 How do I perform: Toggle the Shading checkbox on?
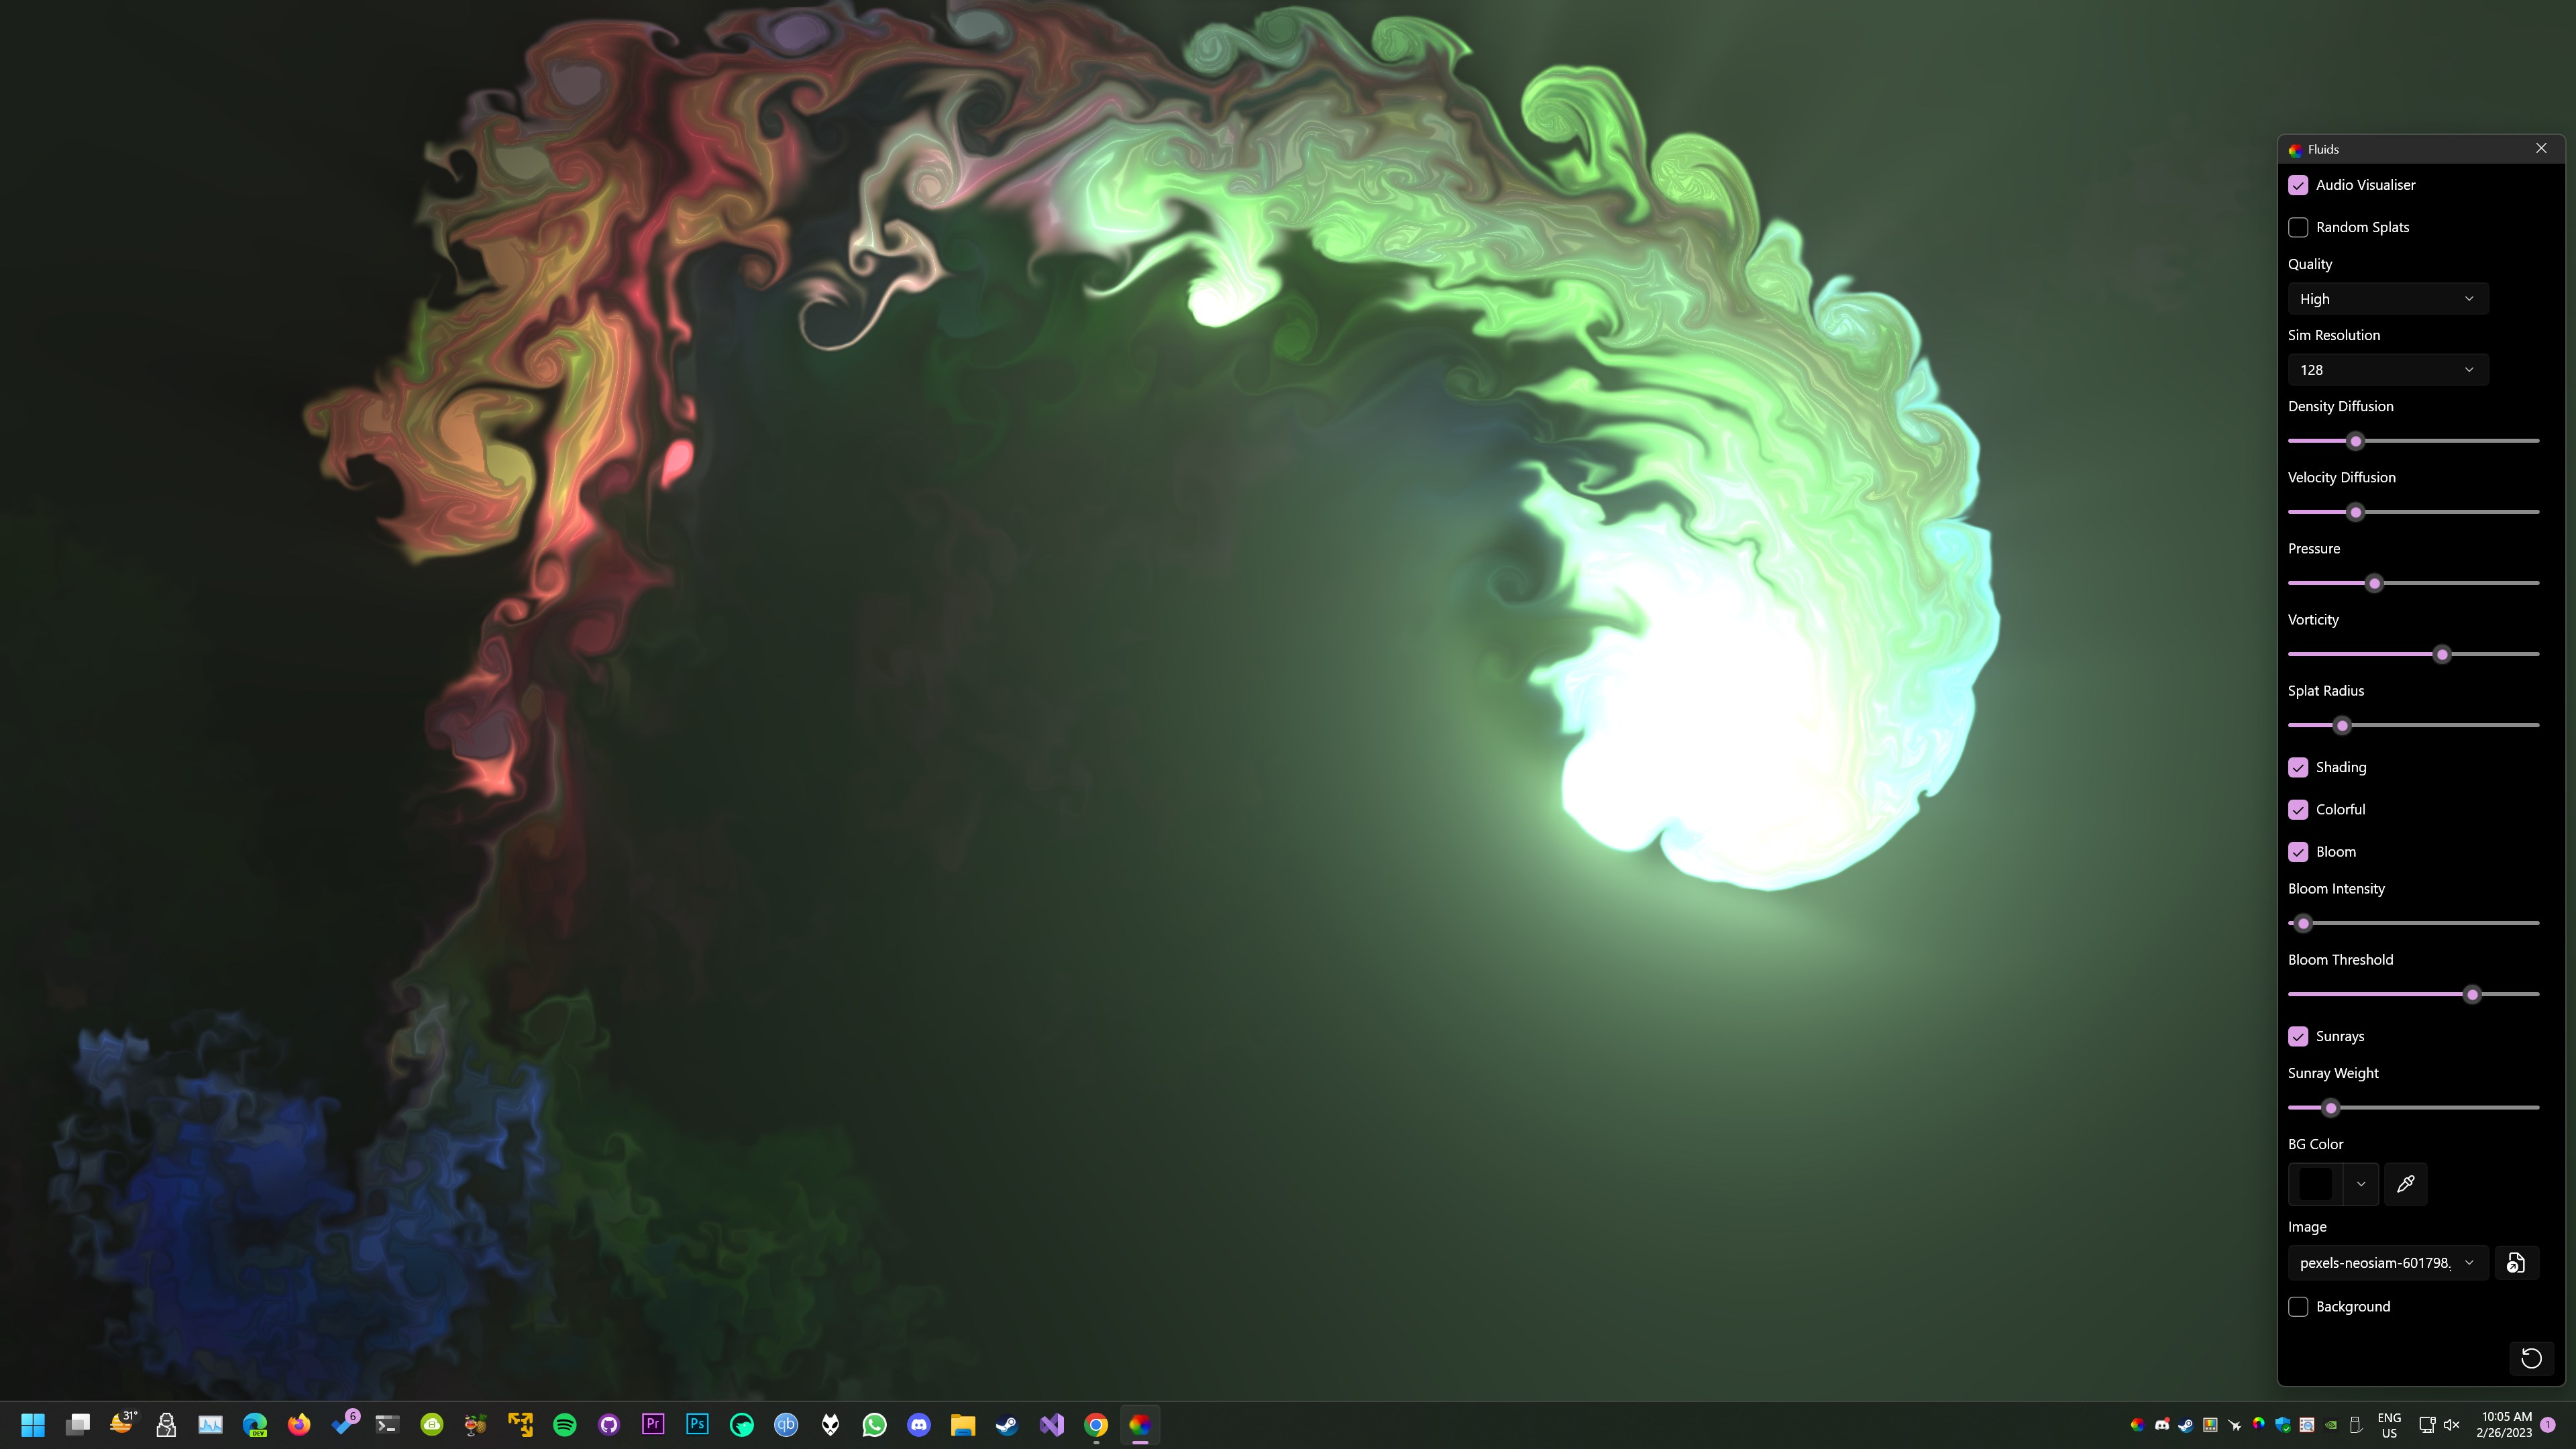[x=2298, y=766]
